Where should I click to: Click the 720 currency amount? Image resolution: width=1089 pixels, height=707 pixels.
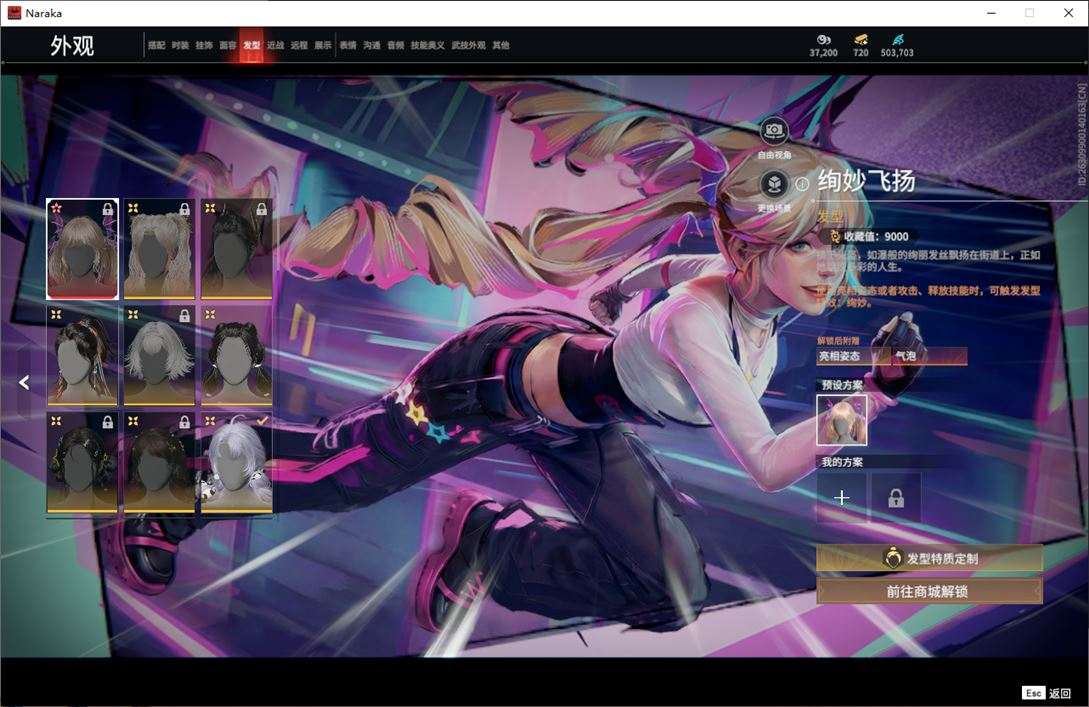(x=861, y=53)
